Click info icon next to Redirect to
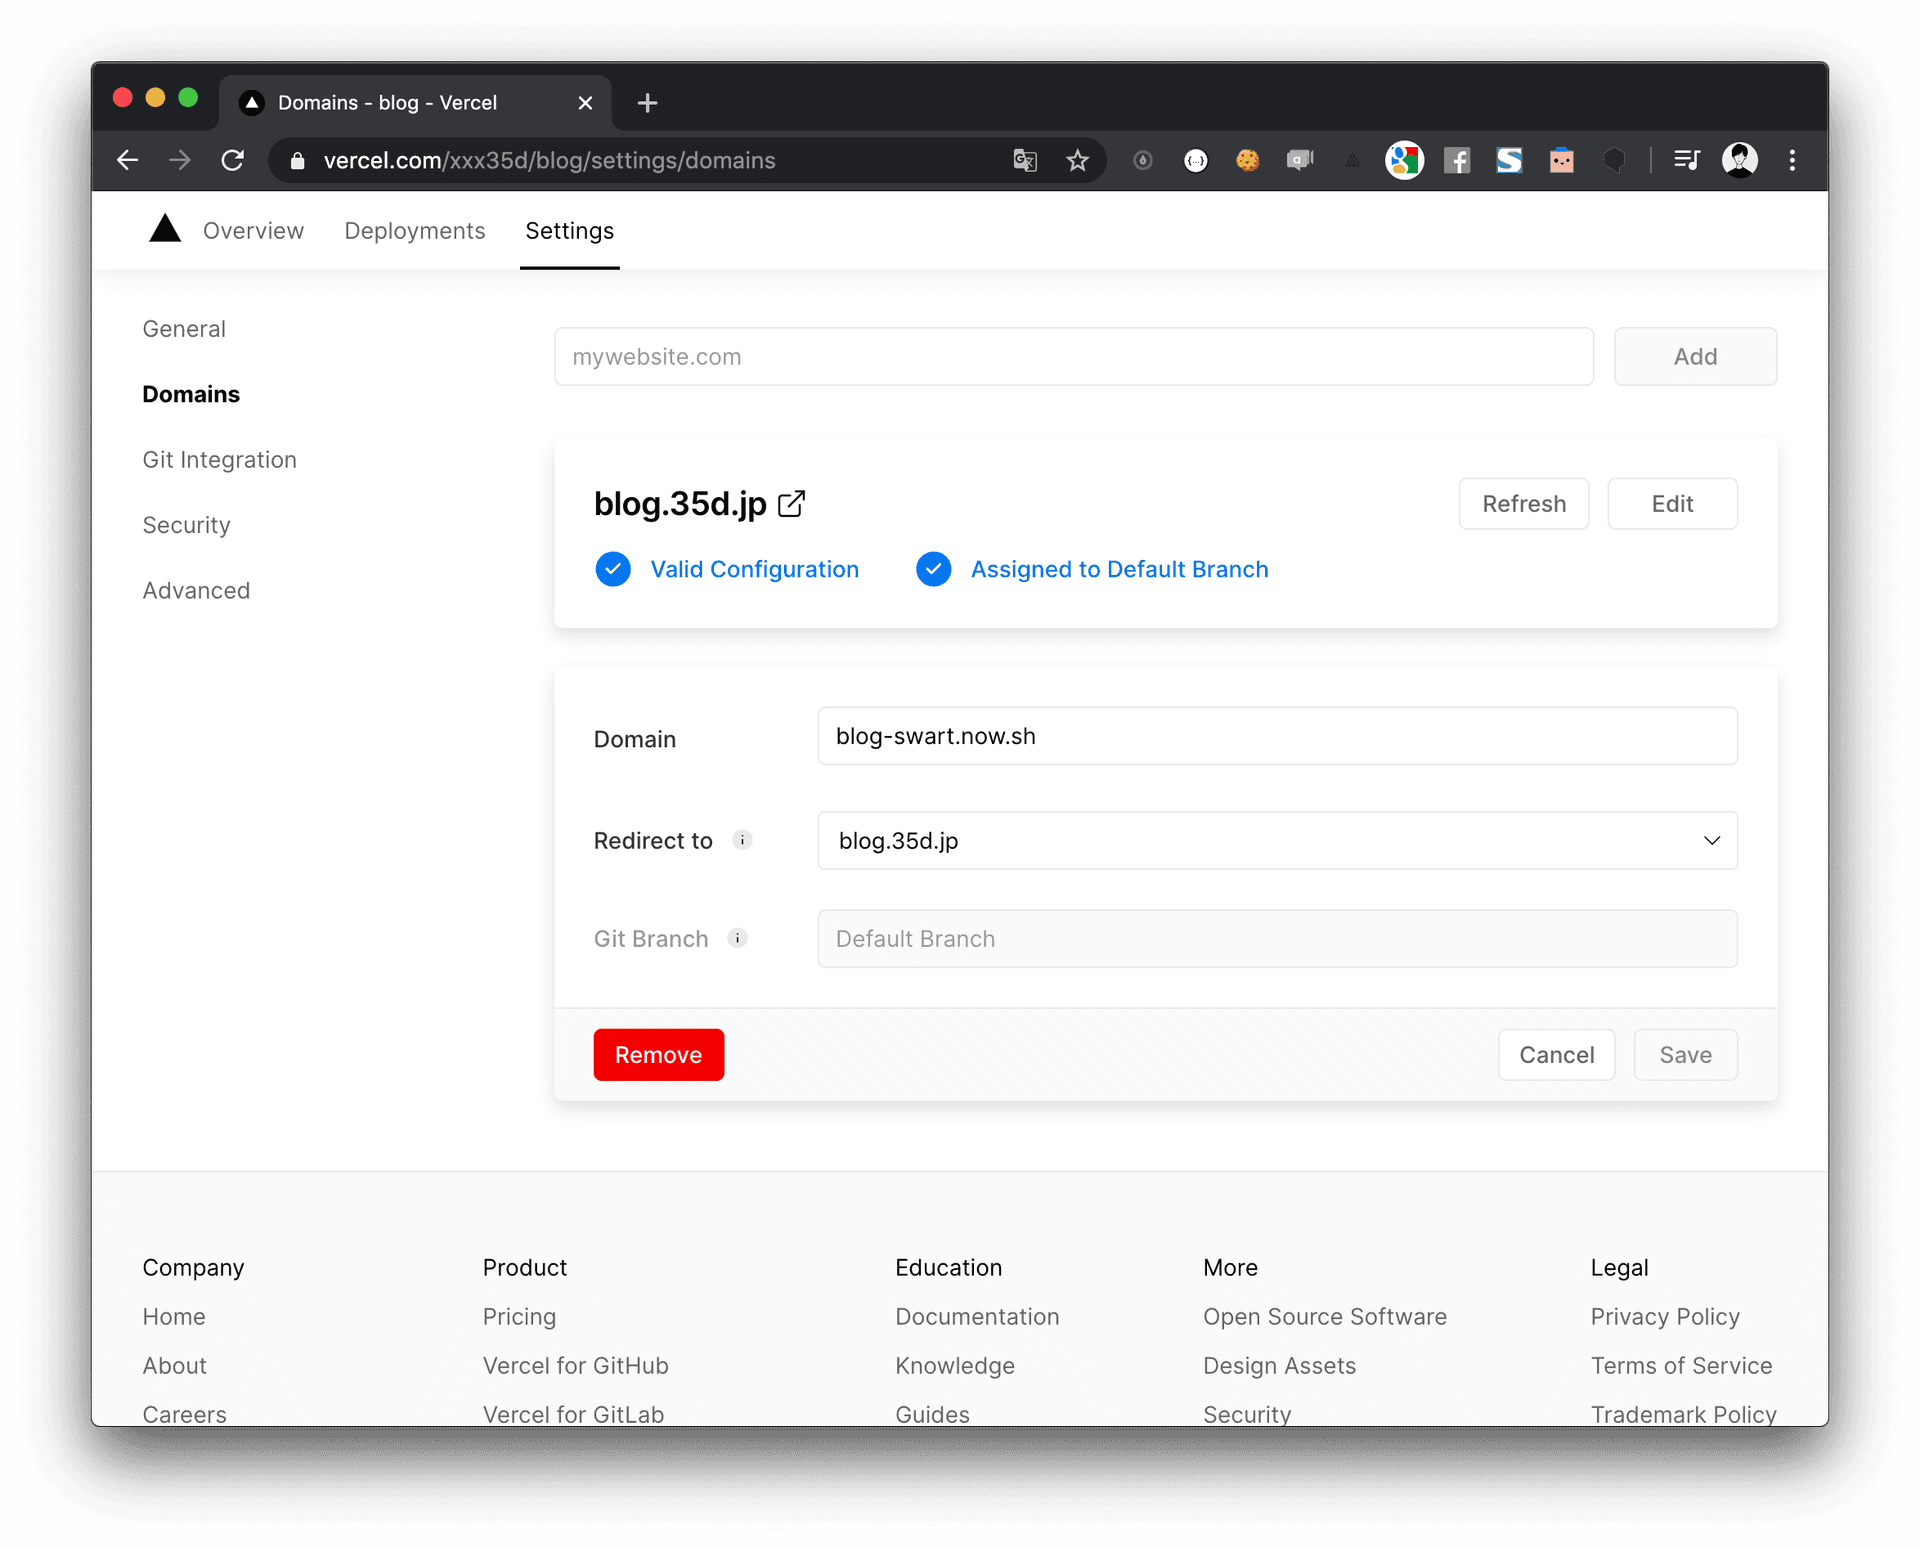 (742, 840)
